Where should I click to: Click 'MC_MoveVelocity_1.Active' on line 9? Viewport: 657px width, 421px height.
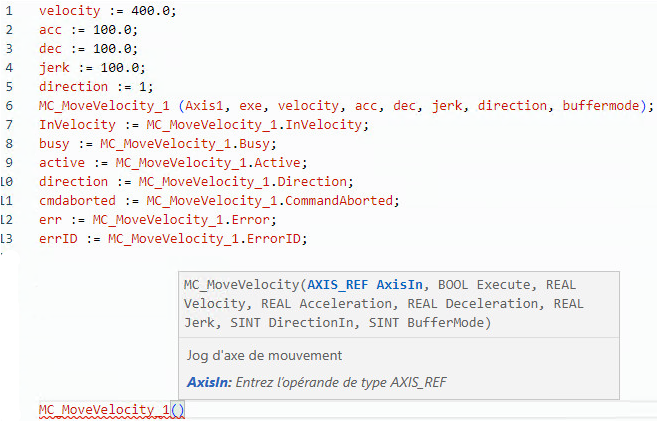pos(208,163)
